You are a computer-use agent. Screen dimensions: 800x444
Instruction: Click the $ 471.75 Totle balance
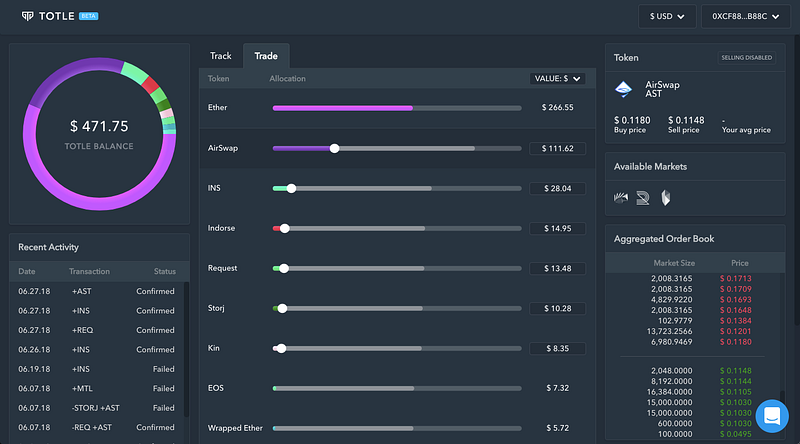[x=99, y=127]
